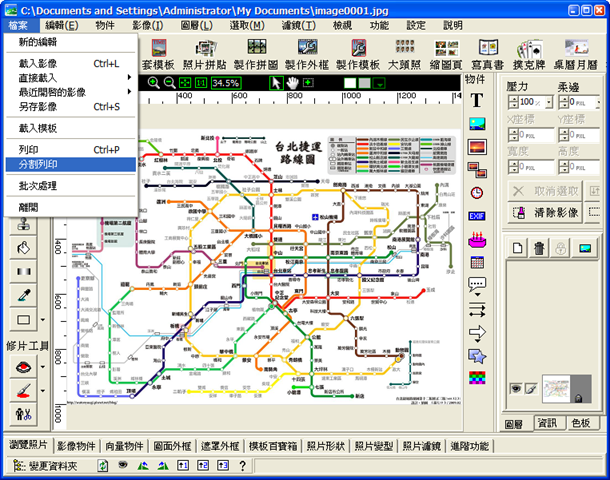Screen dimensions: 610x480
Task: Expand the 直接載入 submenu arrow
Action: (129, 77)
